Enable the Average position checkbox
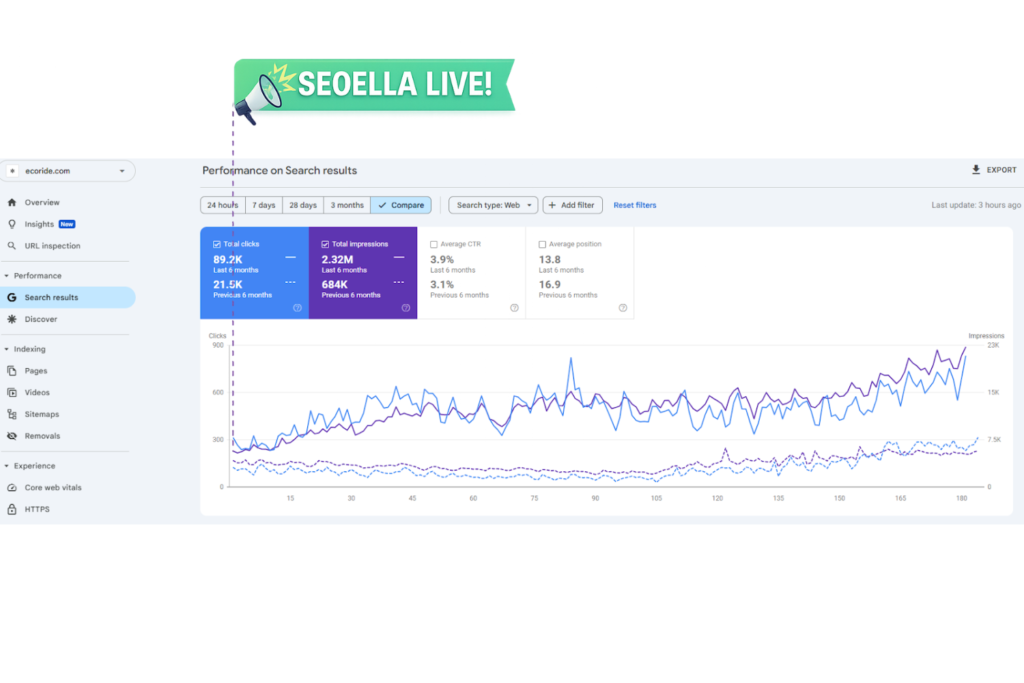Viewport: 1024px width, 683px height. click(542, 244)
